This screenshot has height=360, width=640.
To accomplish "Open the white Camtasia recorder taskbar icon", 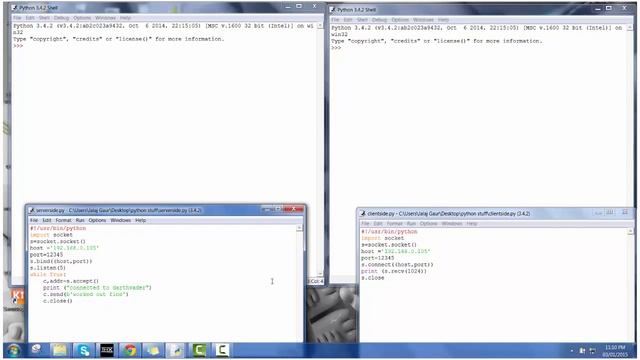I will (222, 350).
